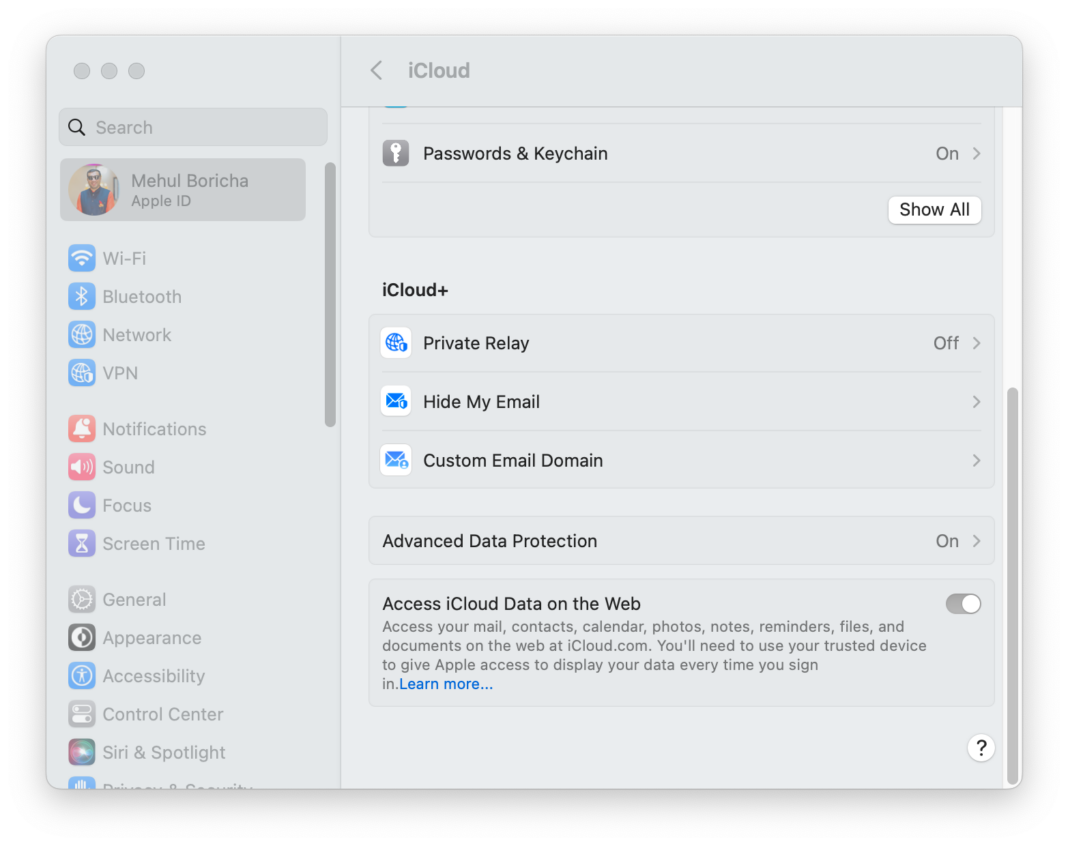Click the Advanced Data Protection label
The width and height of the screenshot is (1068, 846).
coord(490,541)
